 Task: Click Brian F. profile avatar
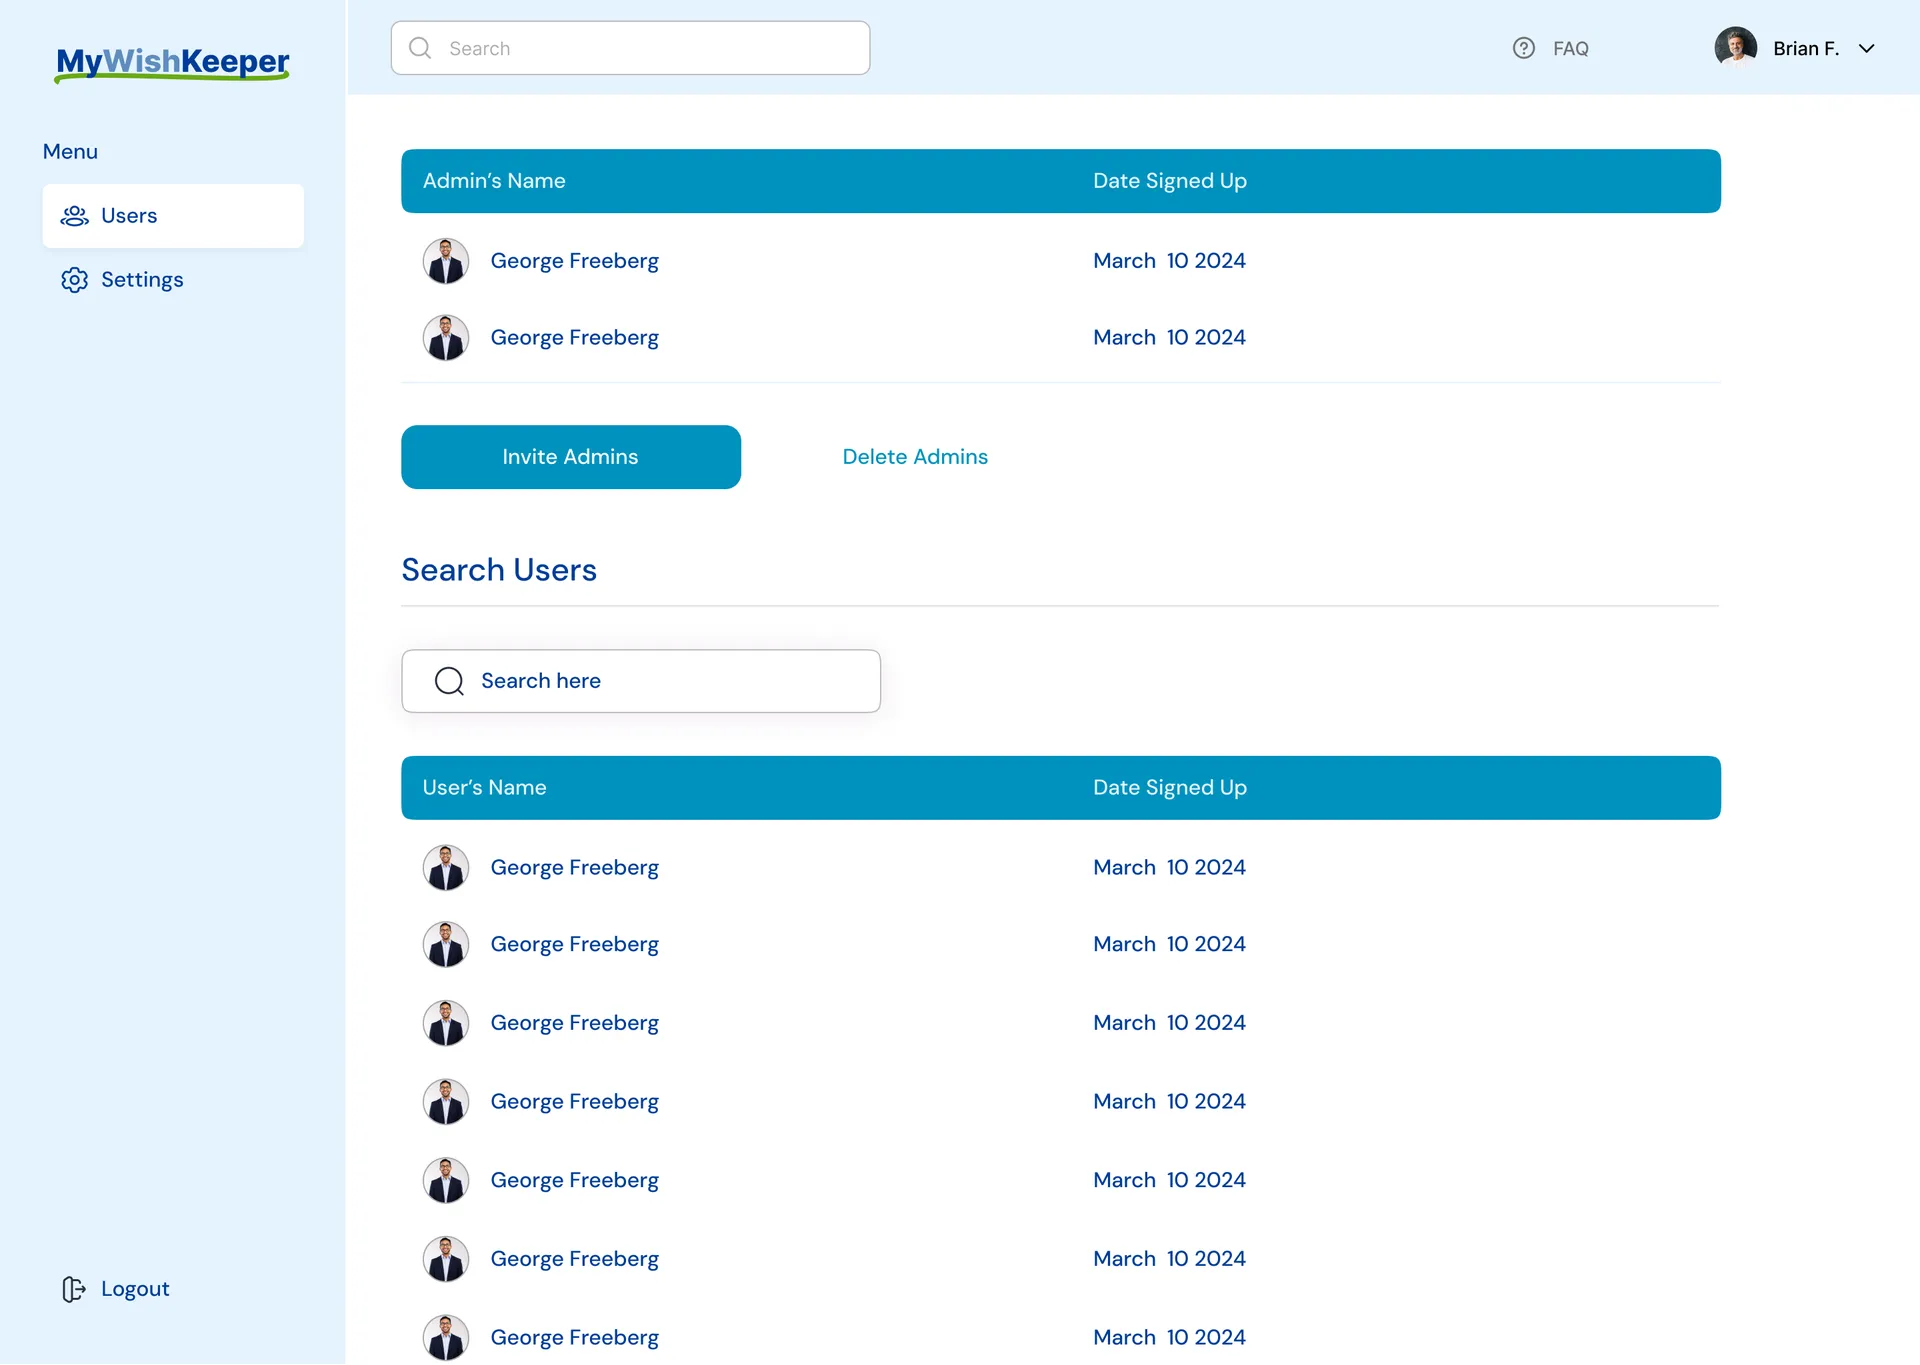point(1736,48)
